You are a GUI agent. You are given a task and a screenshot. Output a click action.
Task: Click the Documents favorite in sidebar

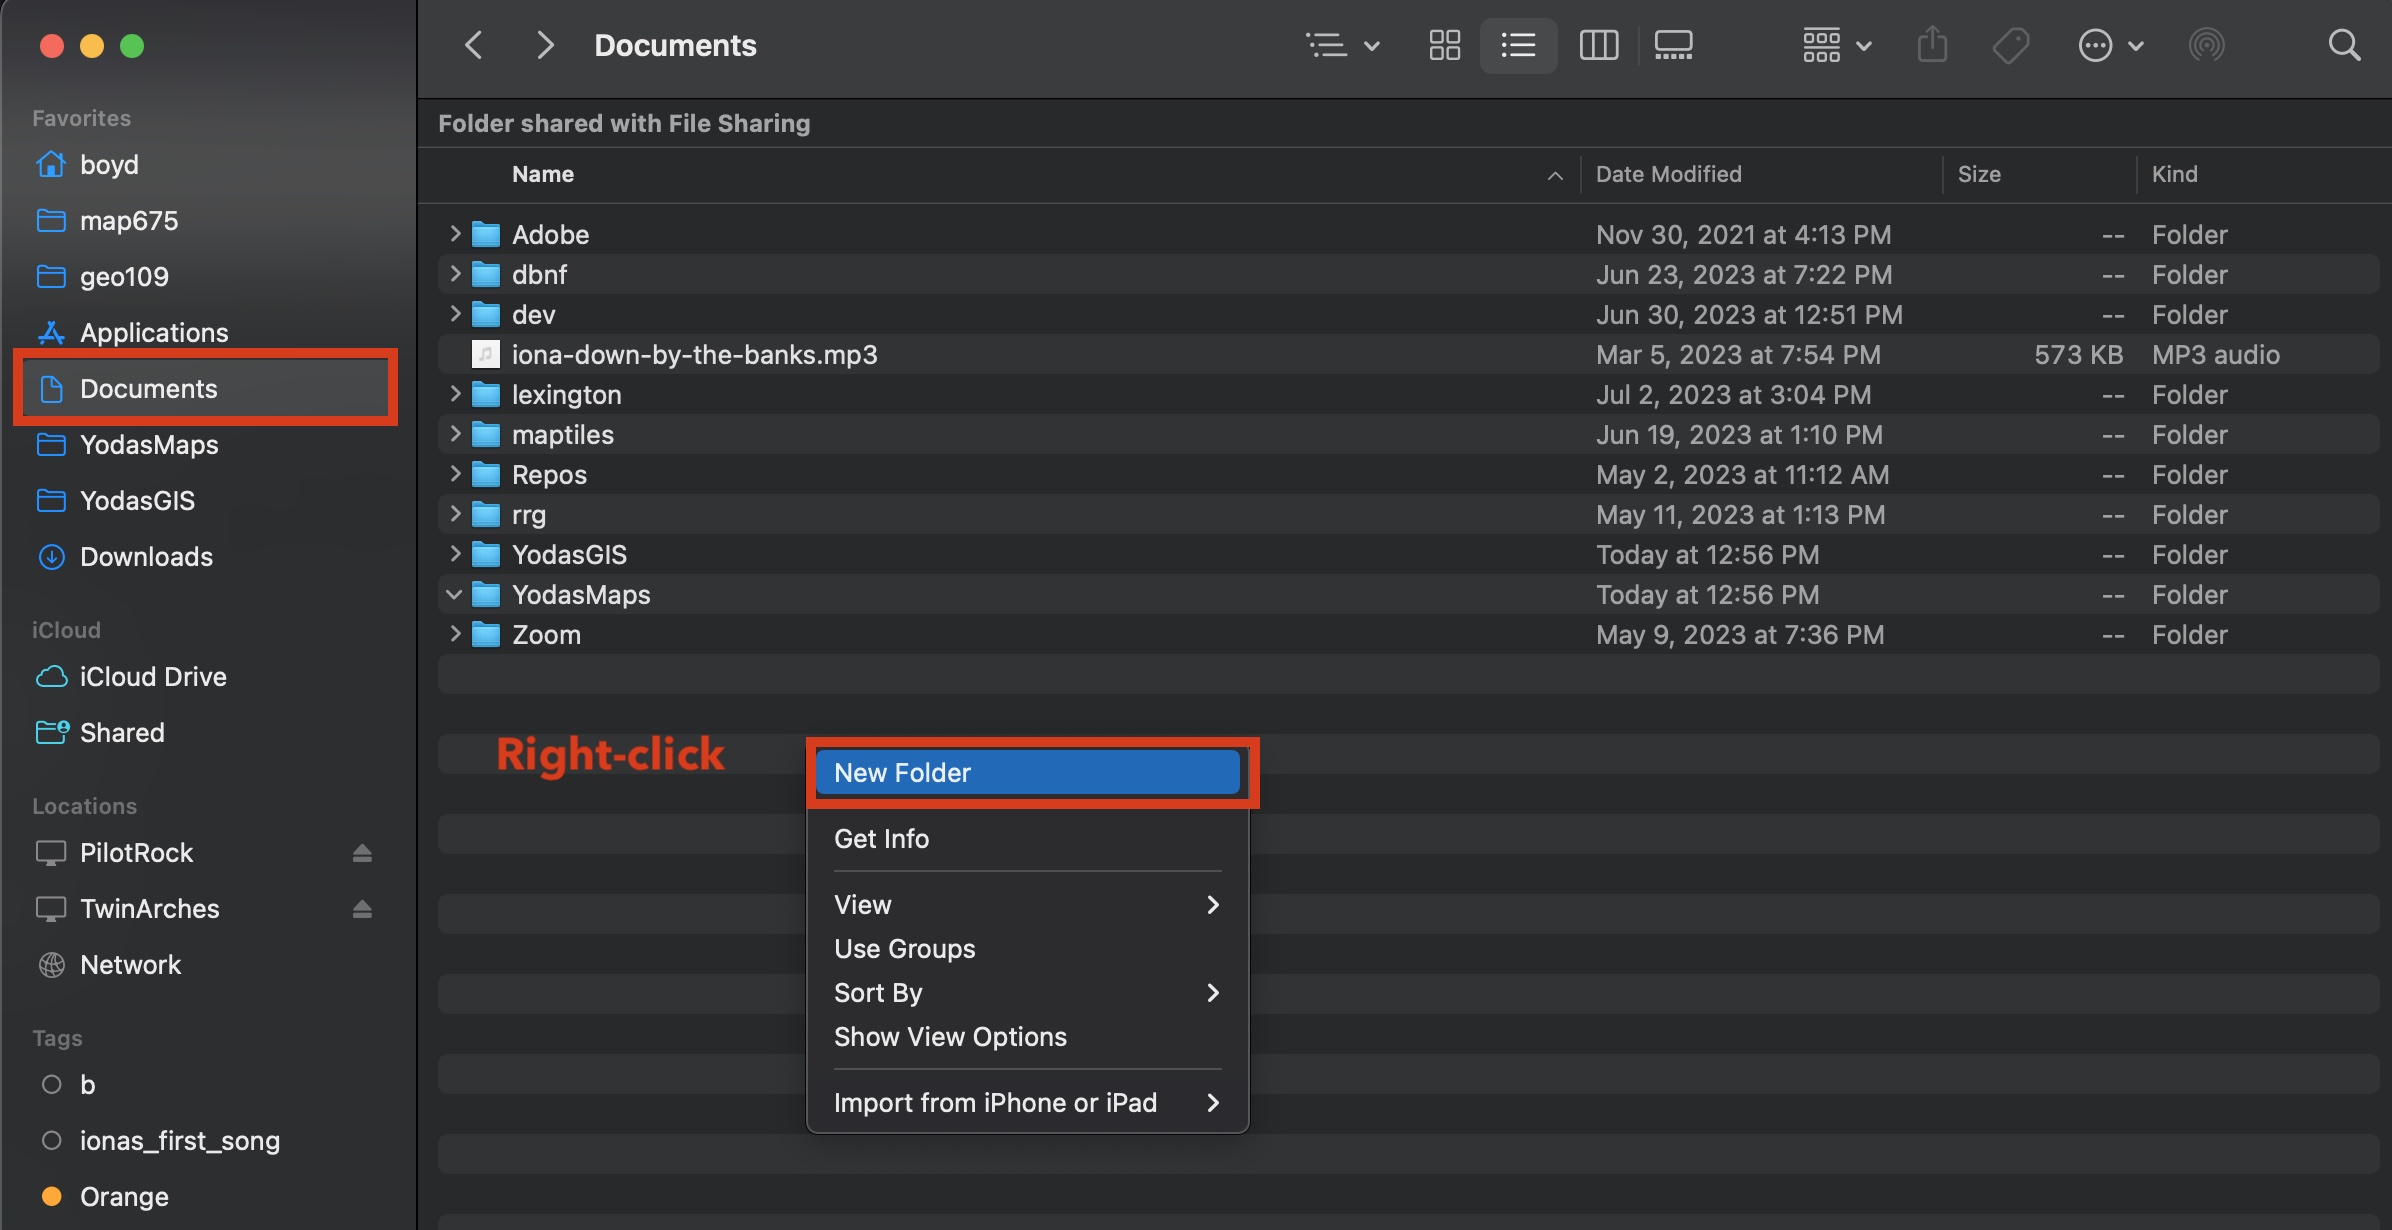(x=149, y=388)
